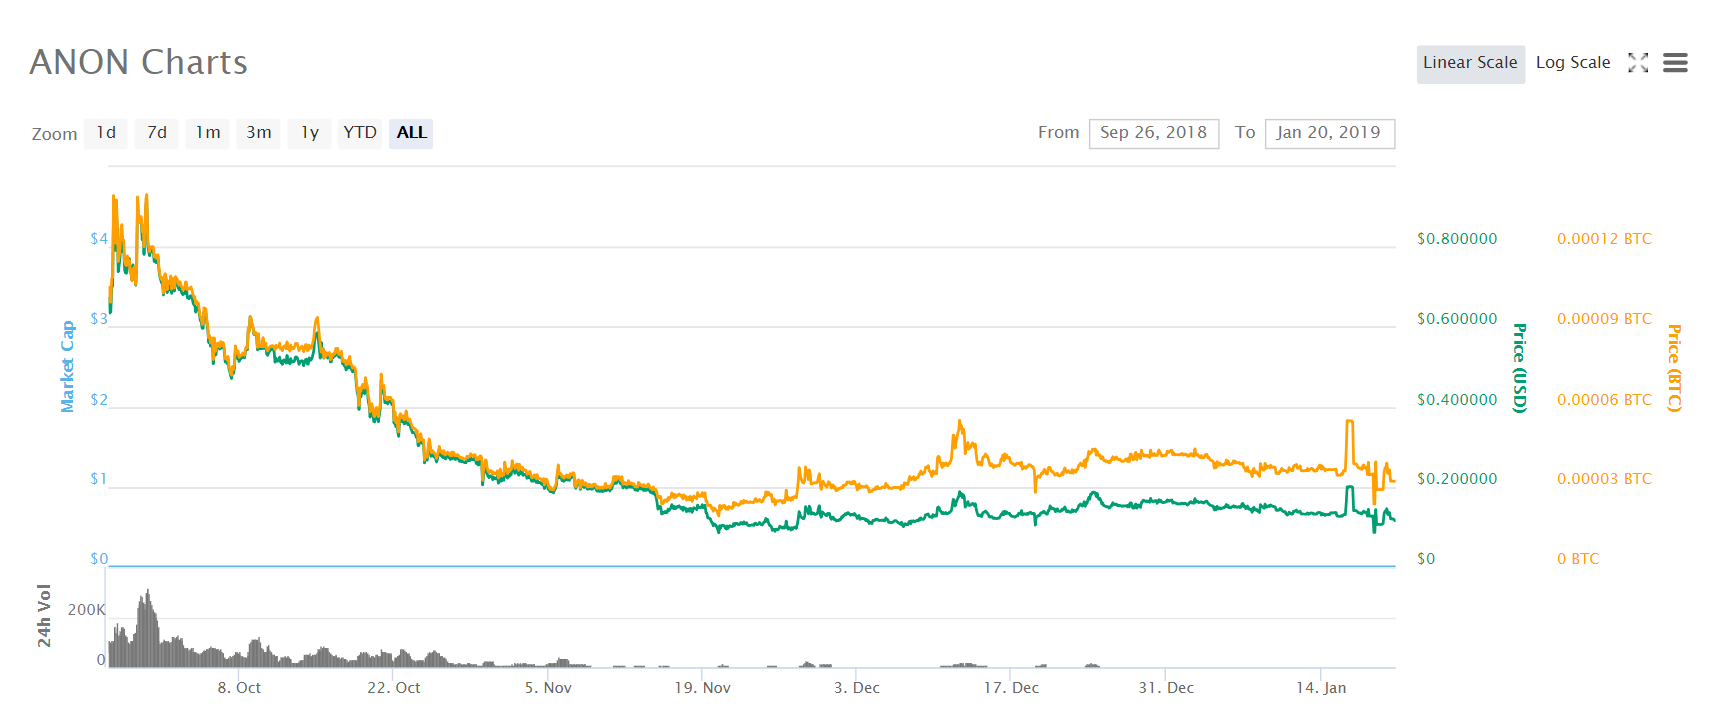Select the ALL zoom range
The width and height of the screenshot is (1733, 723).
click(411, 133)
